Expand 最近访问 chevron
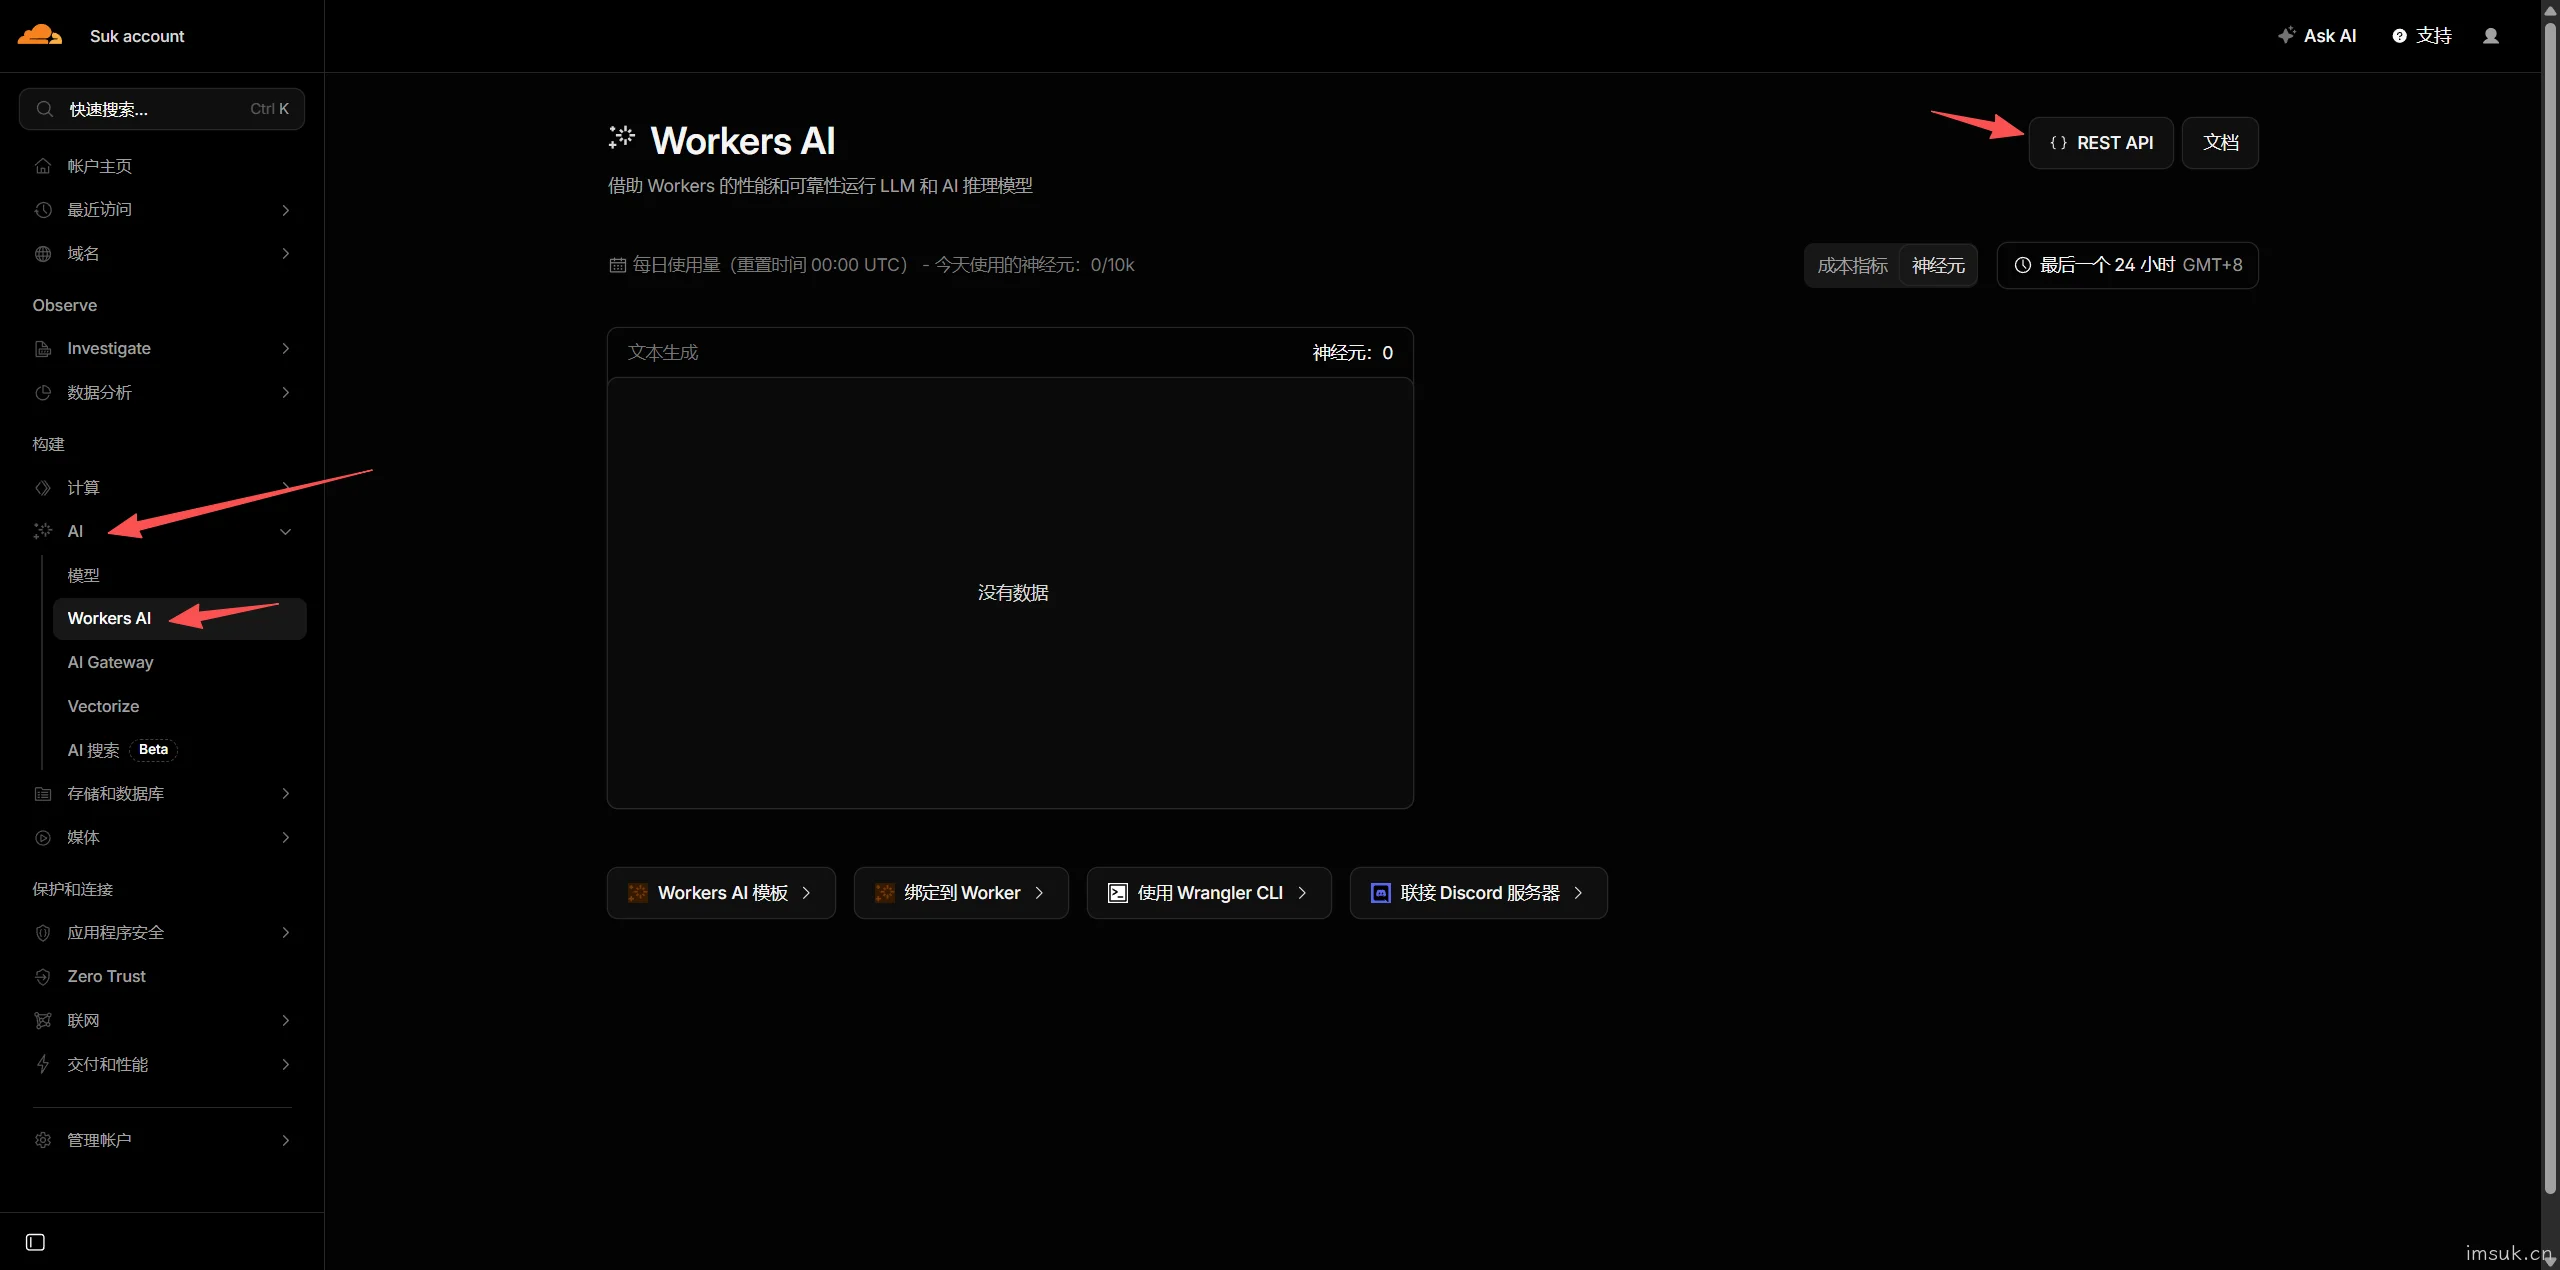Viewport: 2560px width, 1270px height. coord(286,210)
